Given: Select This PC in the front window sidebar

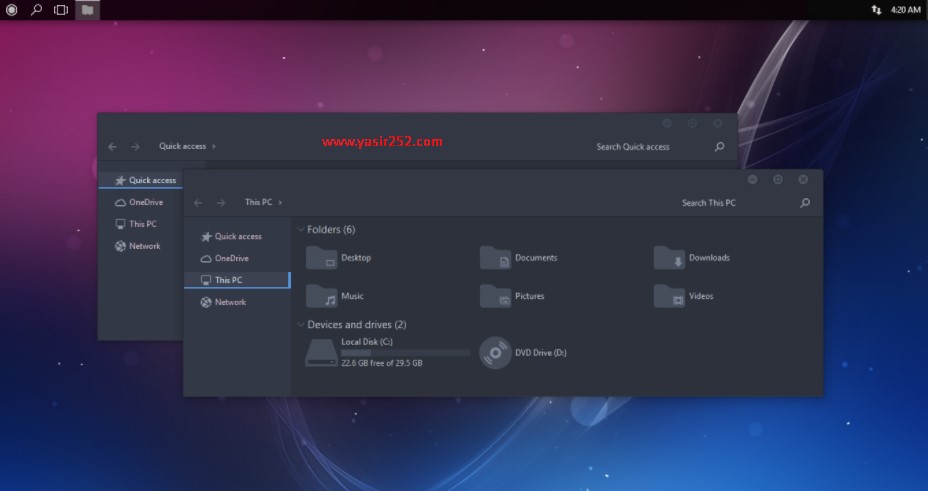Looking at the screenshot, I should [x=237, y=280].
